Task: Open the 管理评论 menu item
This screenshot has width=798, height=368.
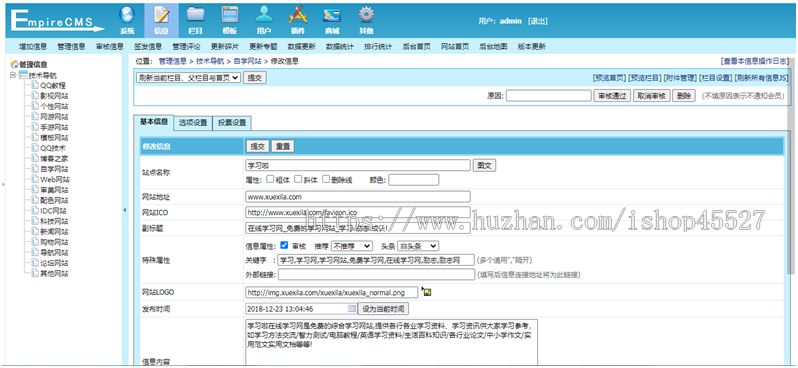Action: click(x=186, y=46)
